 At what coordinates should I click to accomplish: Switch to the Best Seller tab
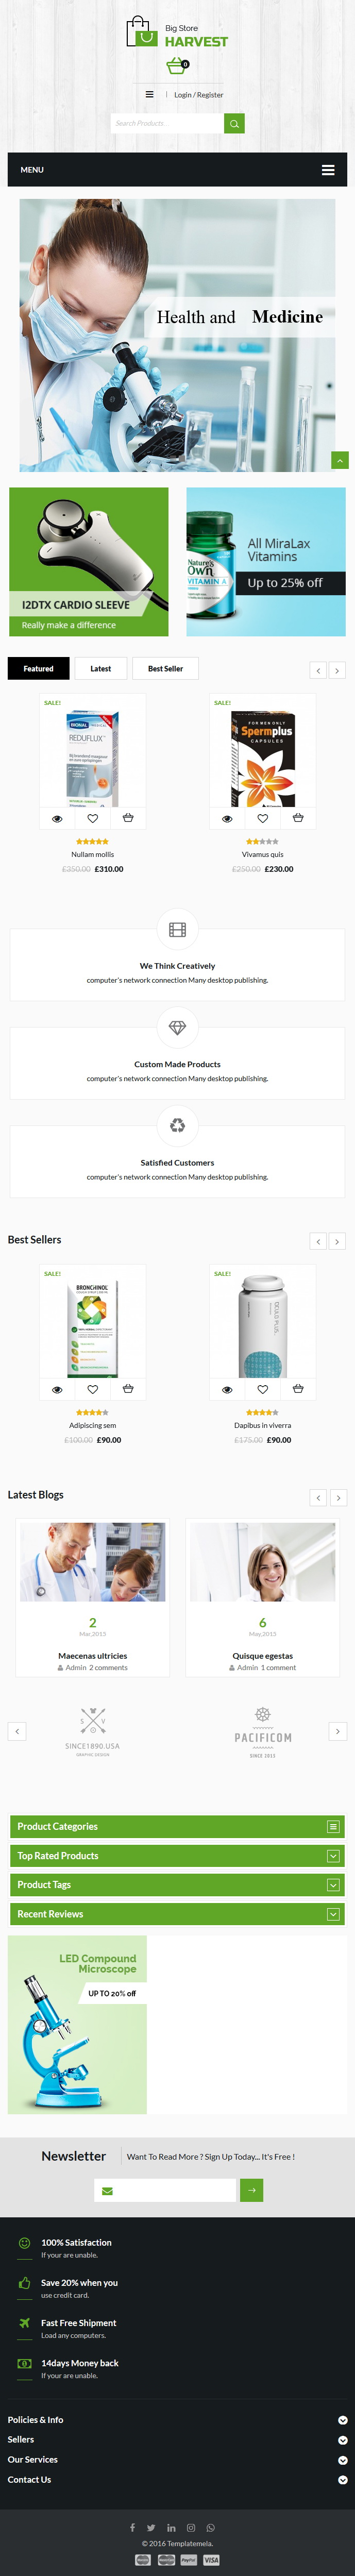click(x=165, y=668)
